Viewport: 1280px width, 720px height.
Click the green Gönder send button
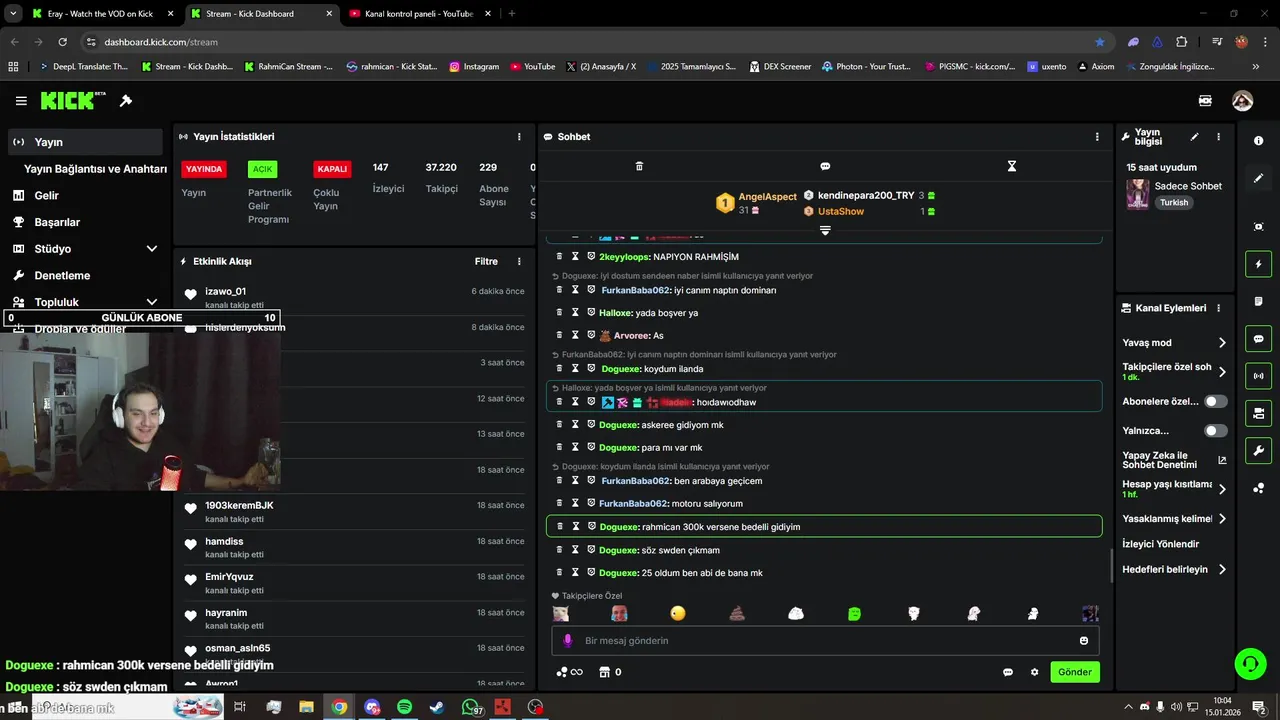pos(1075,672)
